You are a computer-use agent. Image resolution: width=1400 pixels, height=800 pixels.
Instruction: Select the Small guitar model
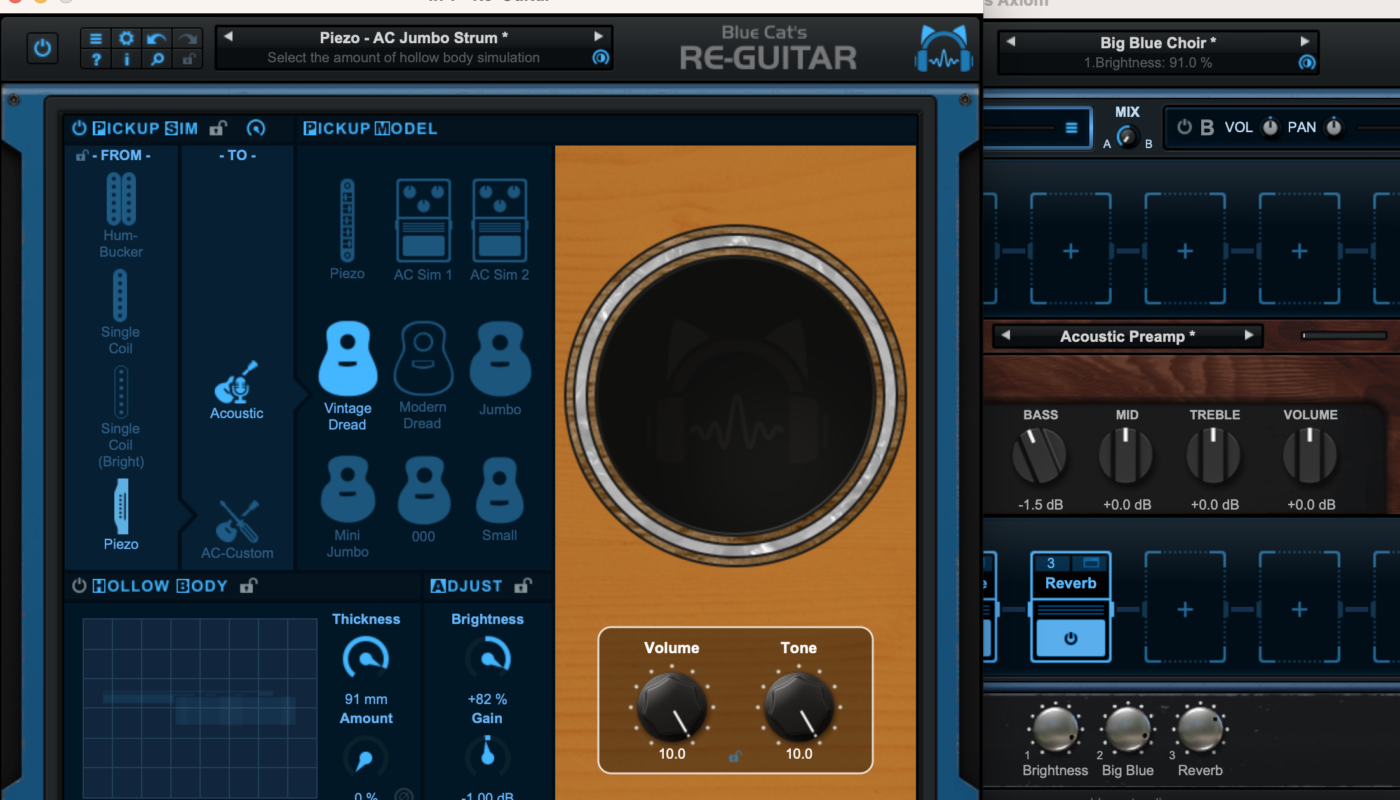click(x=500, y=500)
